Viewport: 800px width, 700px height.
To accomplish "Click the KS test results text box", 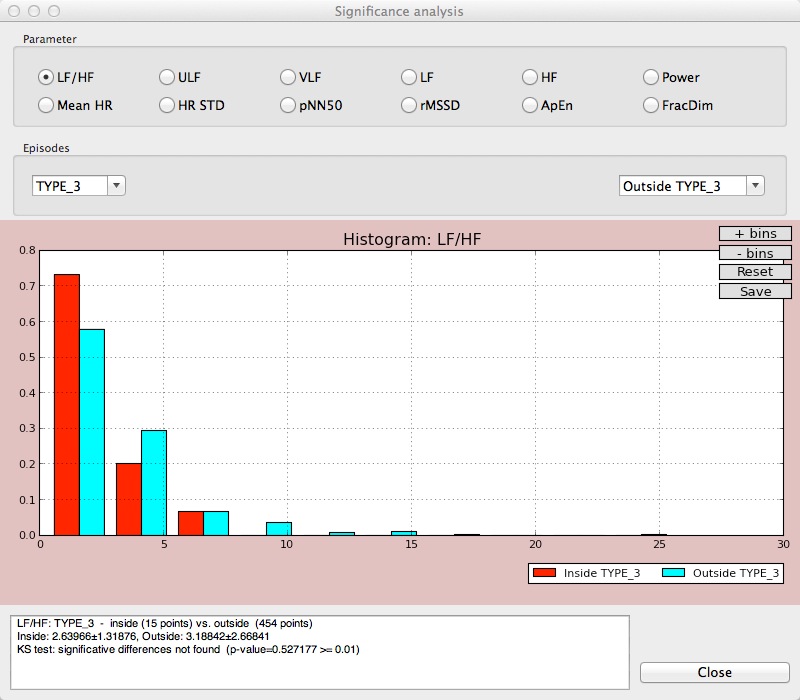I will (x=320, y=653).
